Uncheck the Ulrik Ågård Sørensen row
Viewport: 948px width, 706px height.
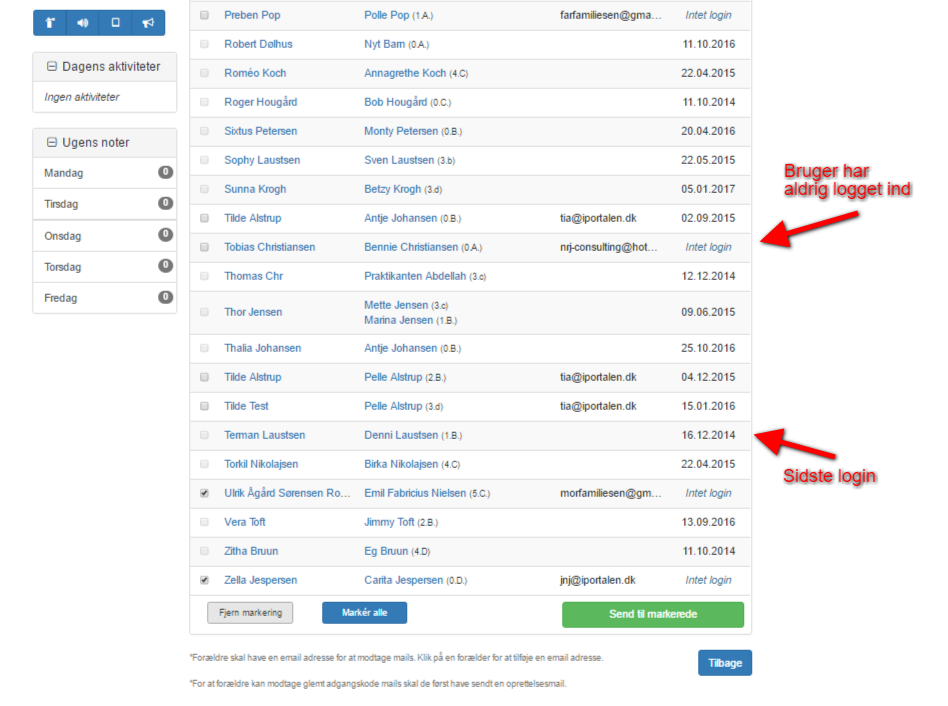[x=204, y=493]
